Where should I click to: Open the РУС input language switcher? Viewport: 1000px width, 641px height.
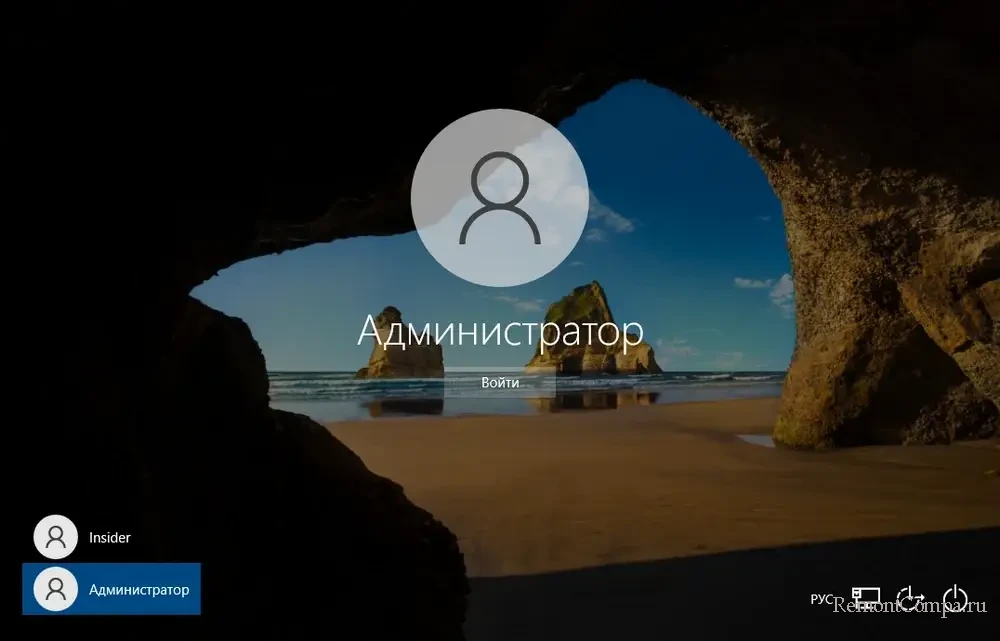tap(821, 600)
